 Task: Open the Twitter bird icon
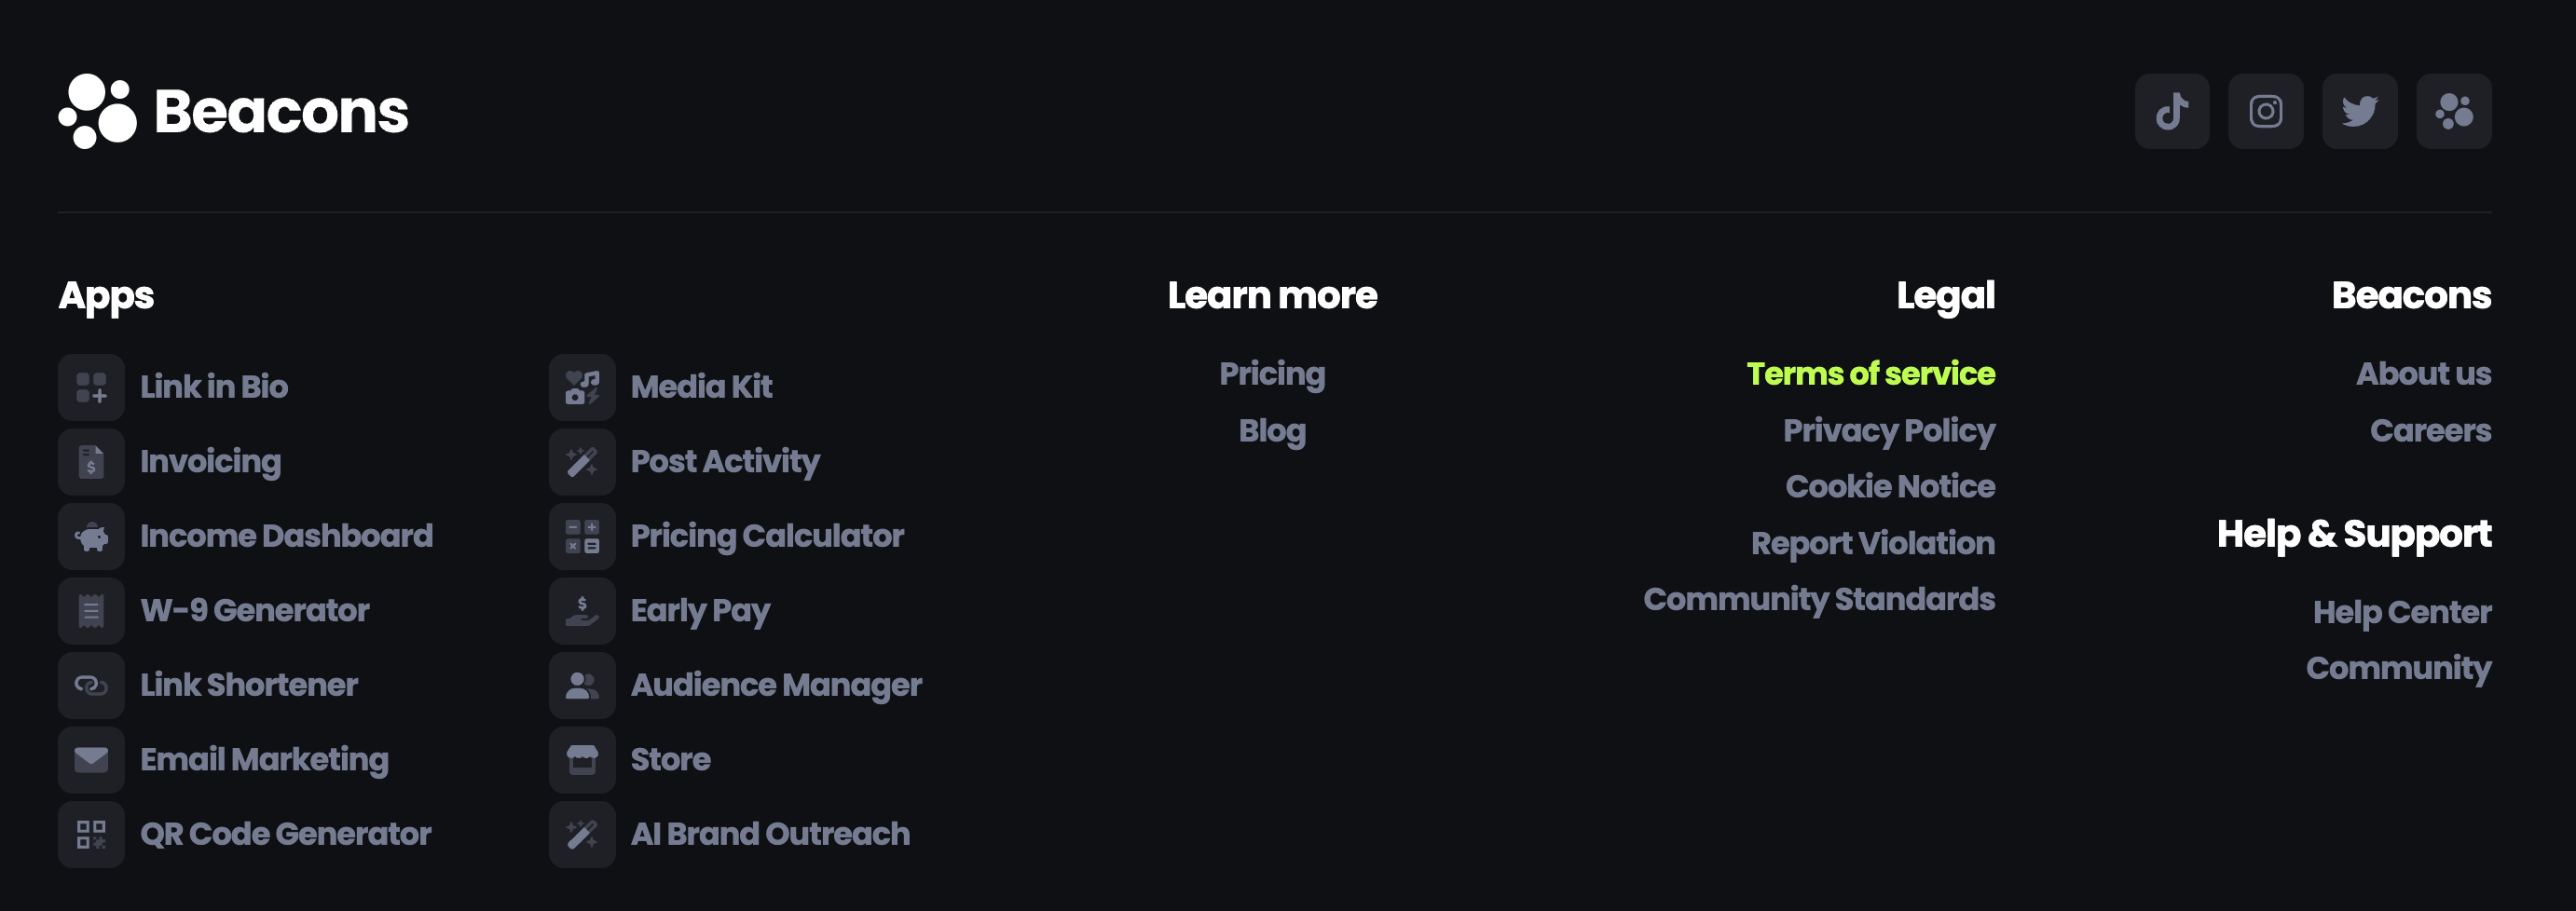2360,111
